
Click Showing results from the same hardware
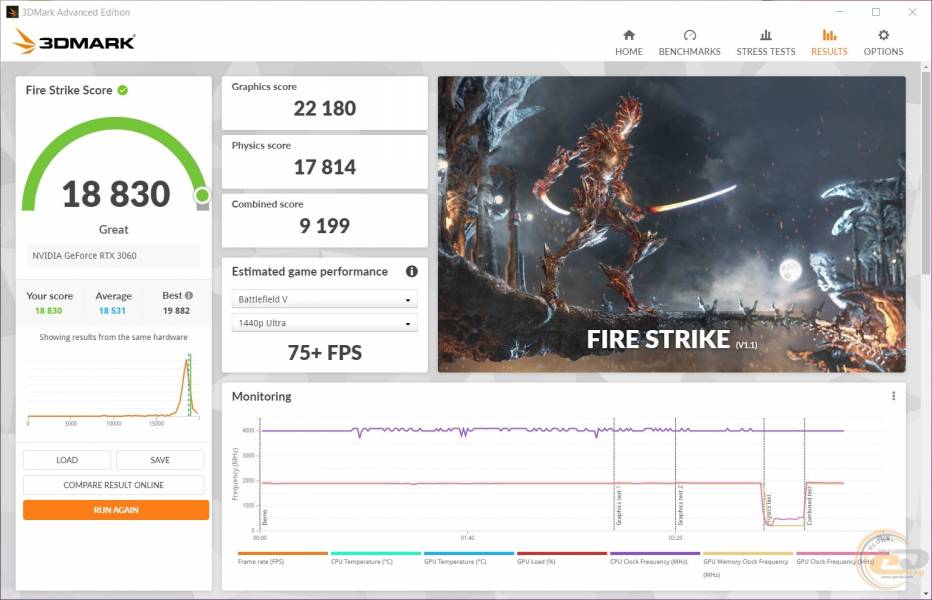coord(114,337)
